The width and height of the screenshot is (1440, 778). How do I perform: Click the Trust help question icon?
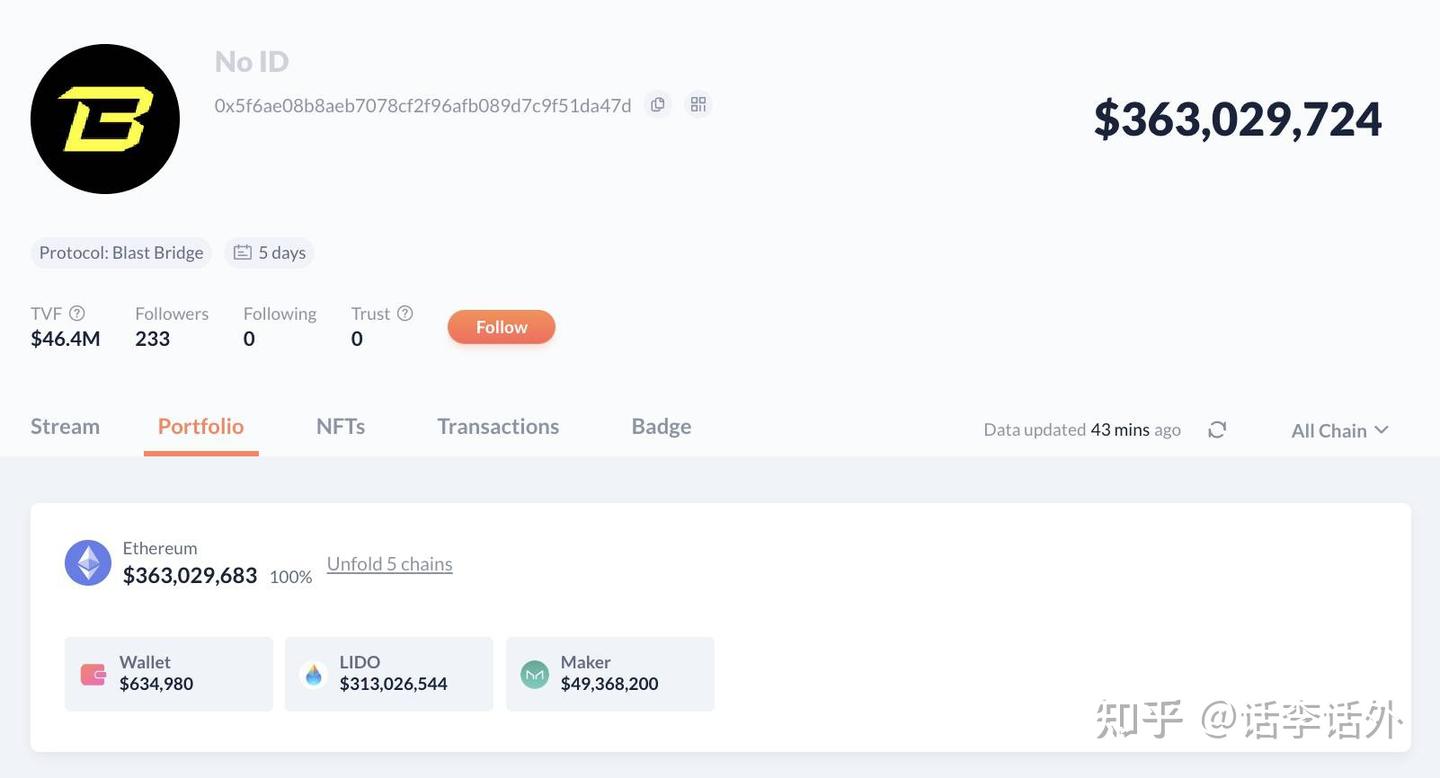(405, 313)
